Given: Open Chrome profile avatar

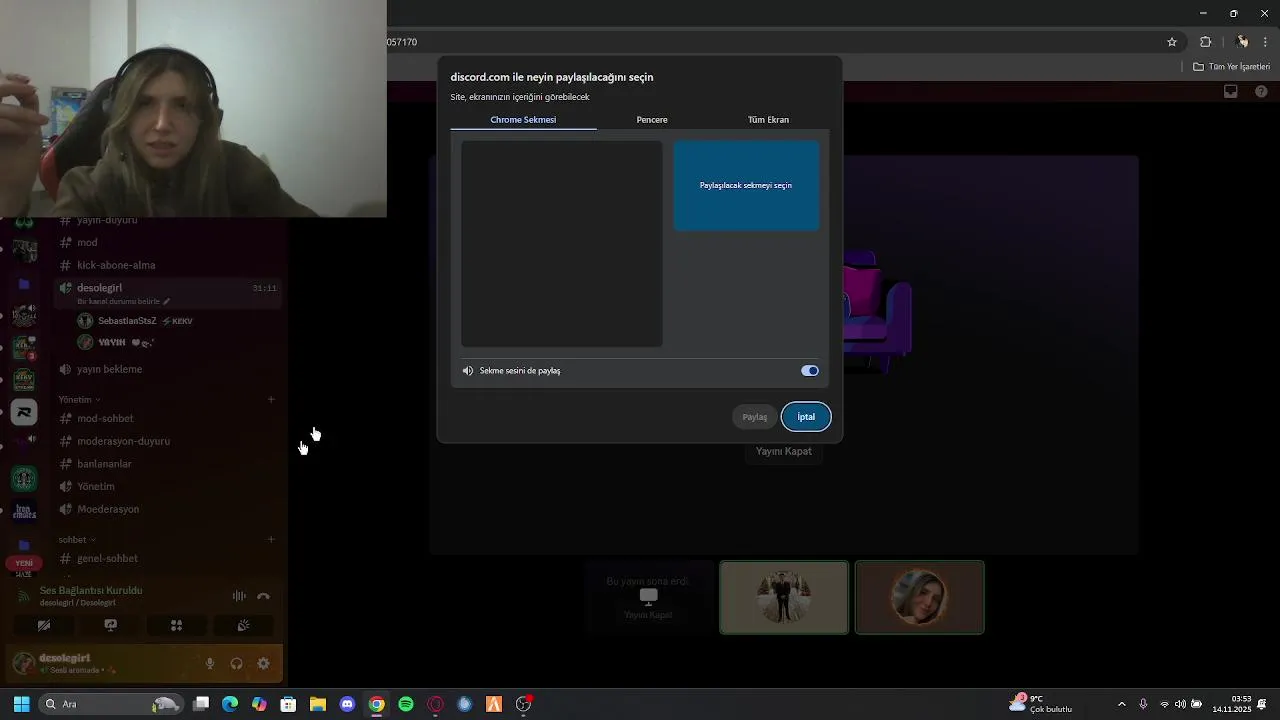Looking at the screenshot, I should click(x=1242, y=42).
